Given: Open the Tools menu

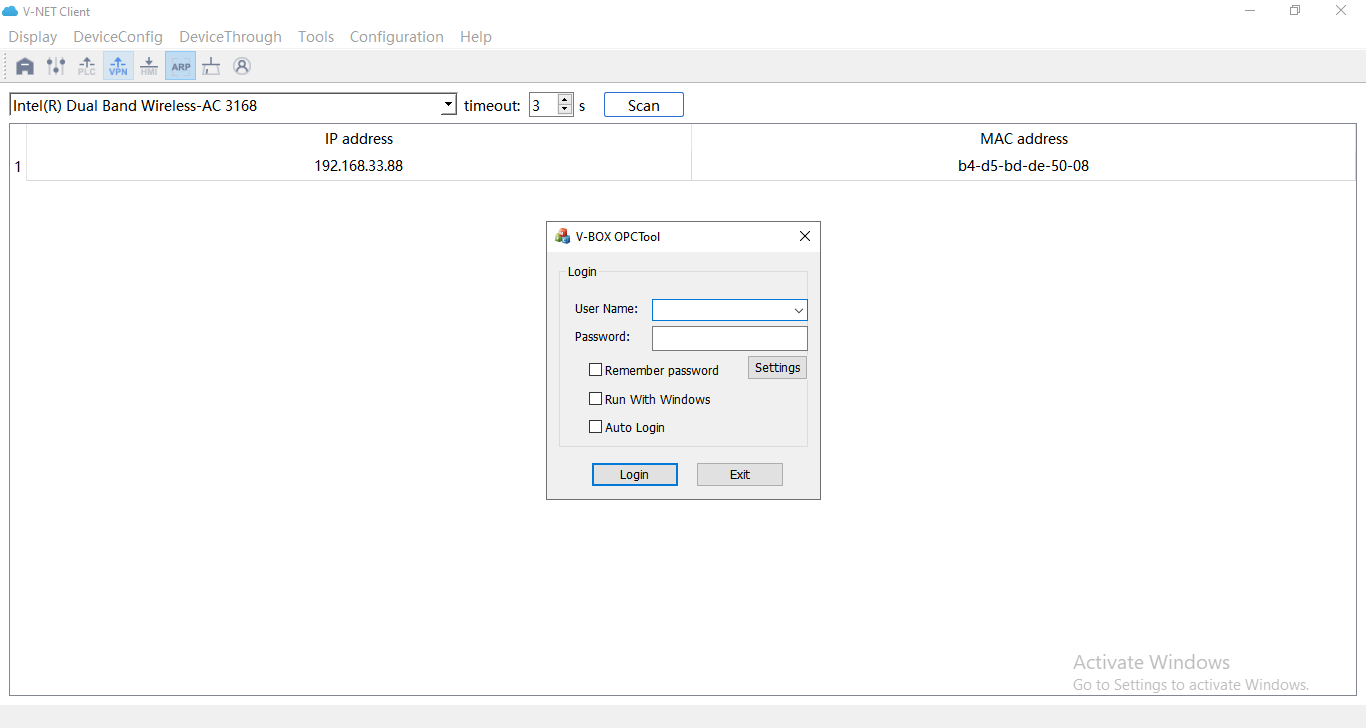Looking at the screenshot, I should (316, 36).
